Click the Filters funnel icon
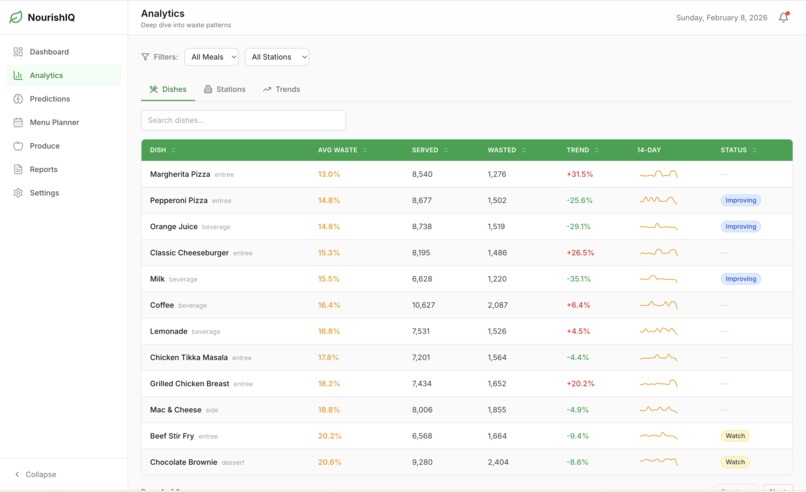The width and height of the screenshot is (806, 492). (x=145, y=57)
